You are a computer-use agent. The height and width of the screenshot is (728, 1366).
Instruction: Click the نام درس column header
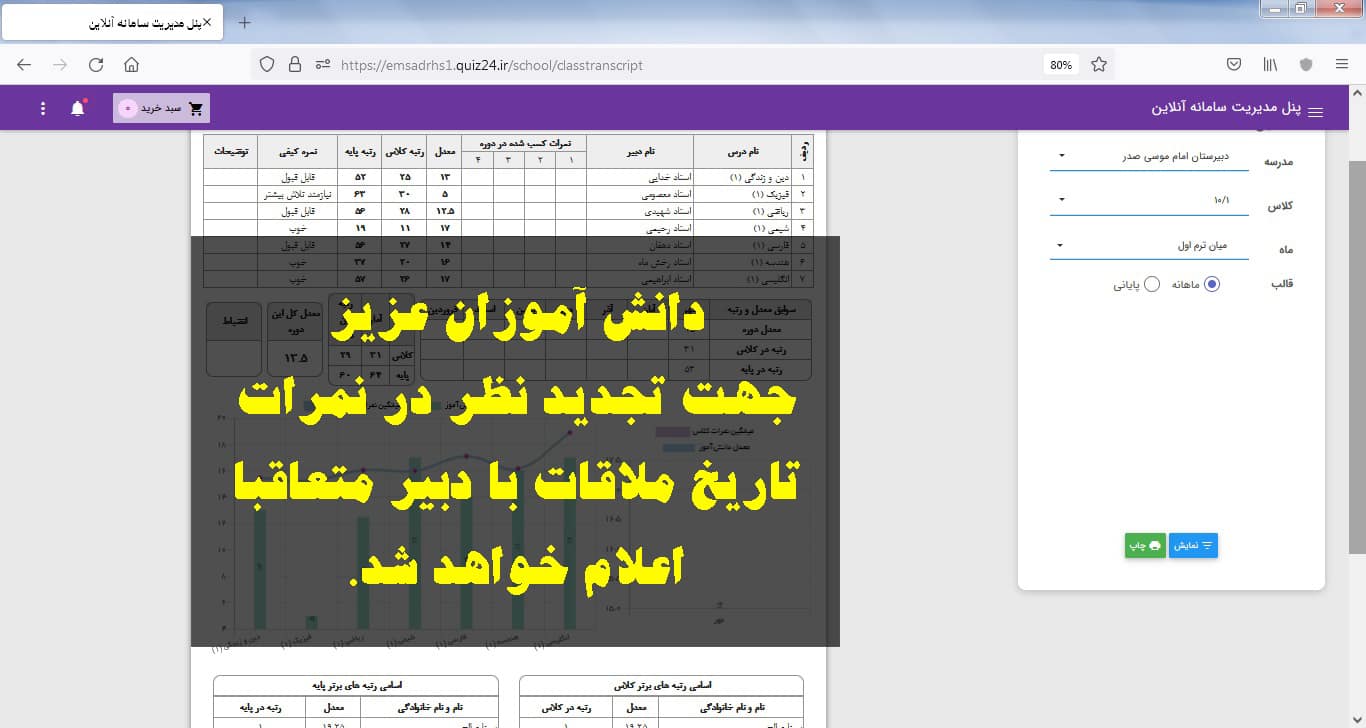click(741, 152)
